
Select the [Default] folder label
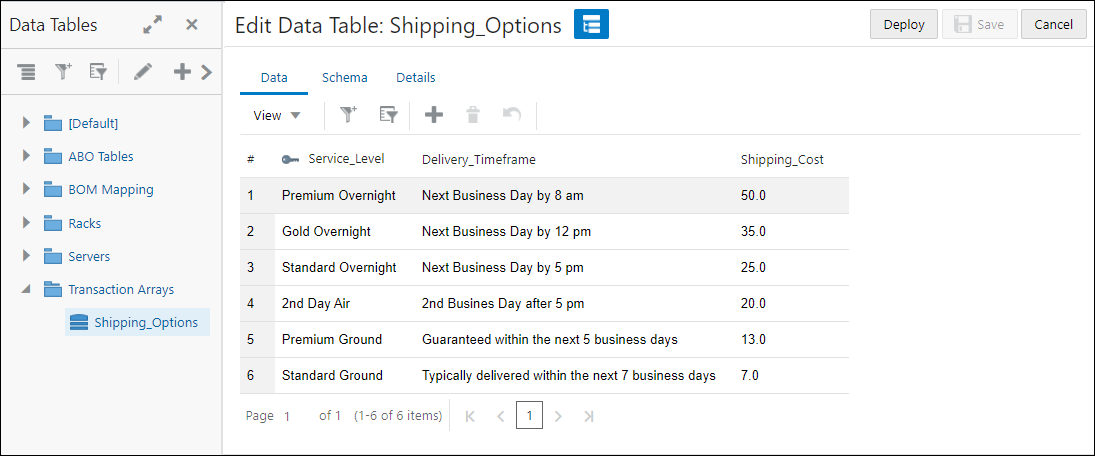point(93,124)
